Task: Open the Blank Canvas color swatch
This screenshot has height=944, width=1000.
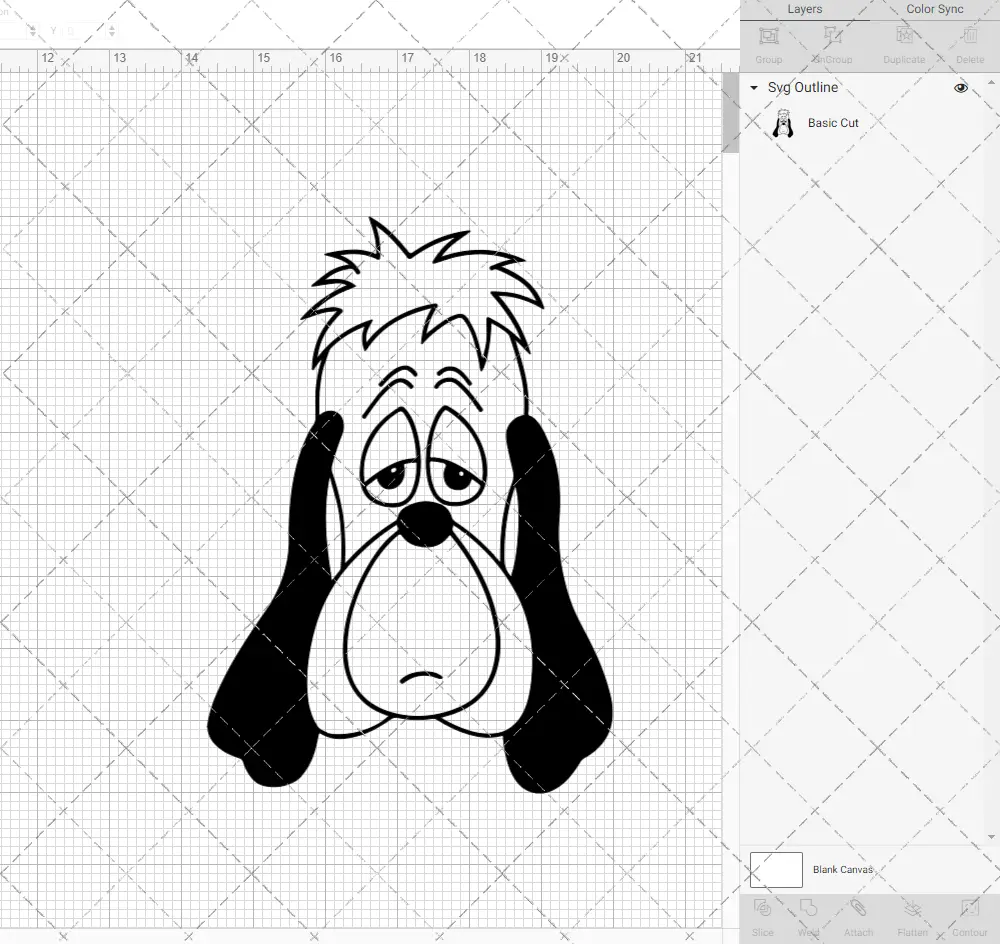Action: coord(775,869)
